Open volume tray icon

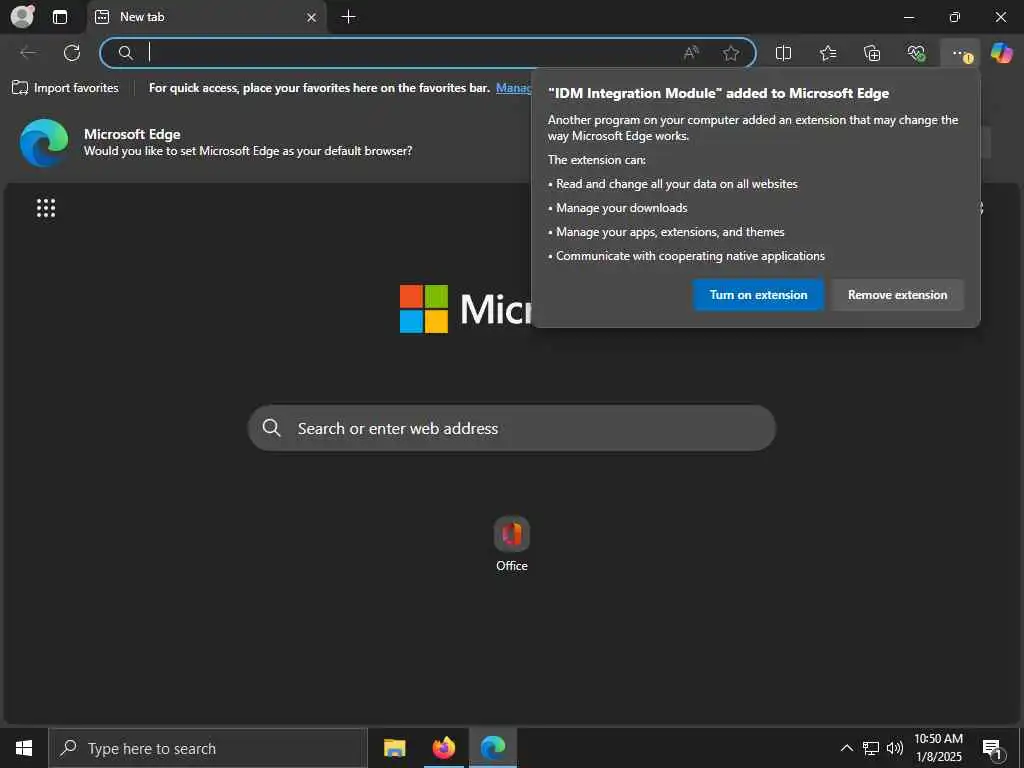(x=895, y=748)
